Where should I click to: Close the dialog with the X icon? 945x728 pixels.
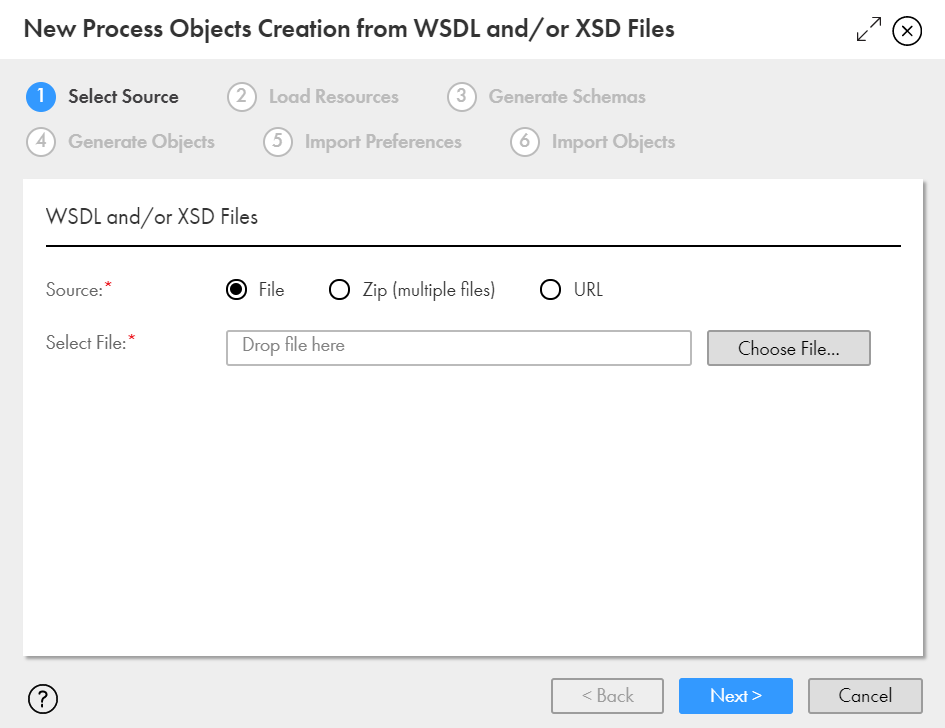pos(907,31)
